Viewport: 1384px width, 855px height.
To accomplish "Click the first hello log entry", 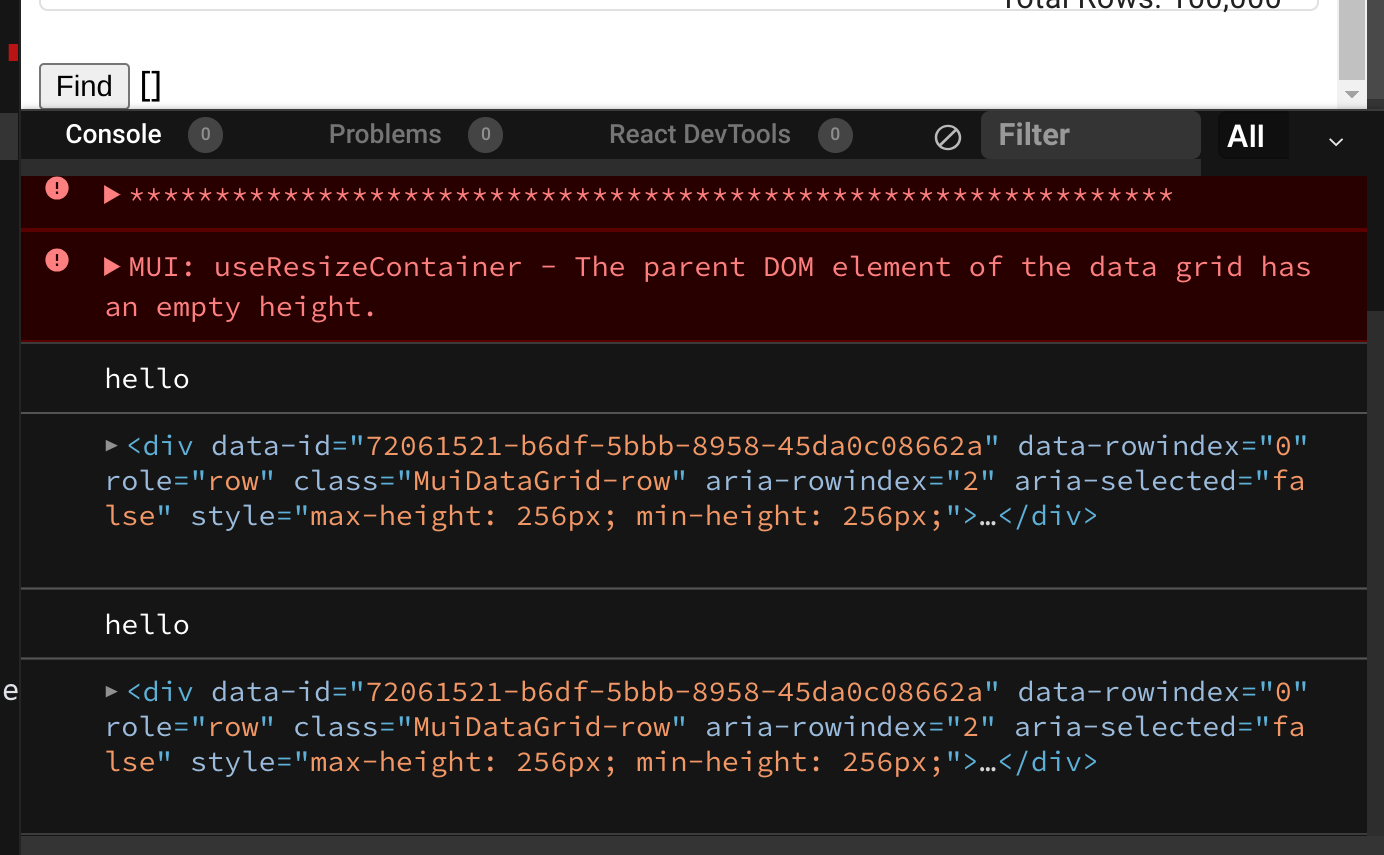I will coord(146,378).
